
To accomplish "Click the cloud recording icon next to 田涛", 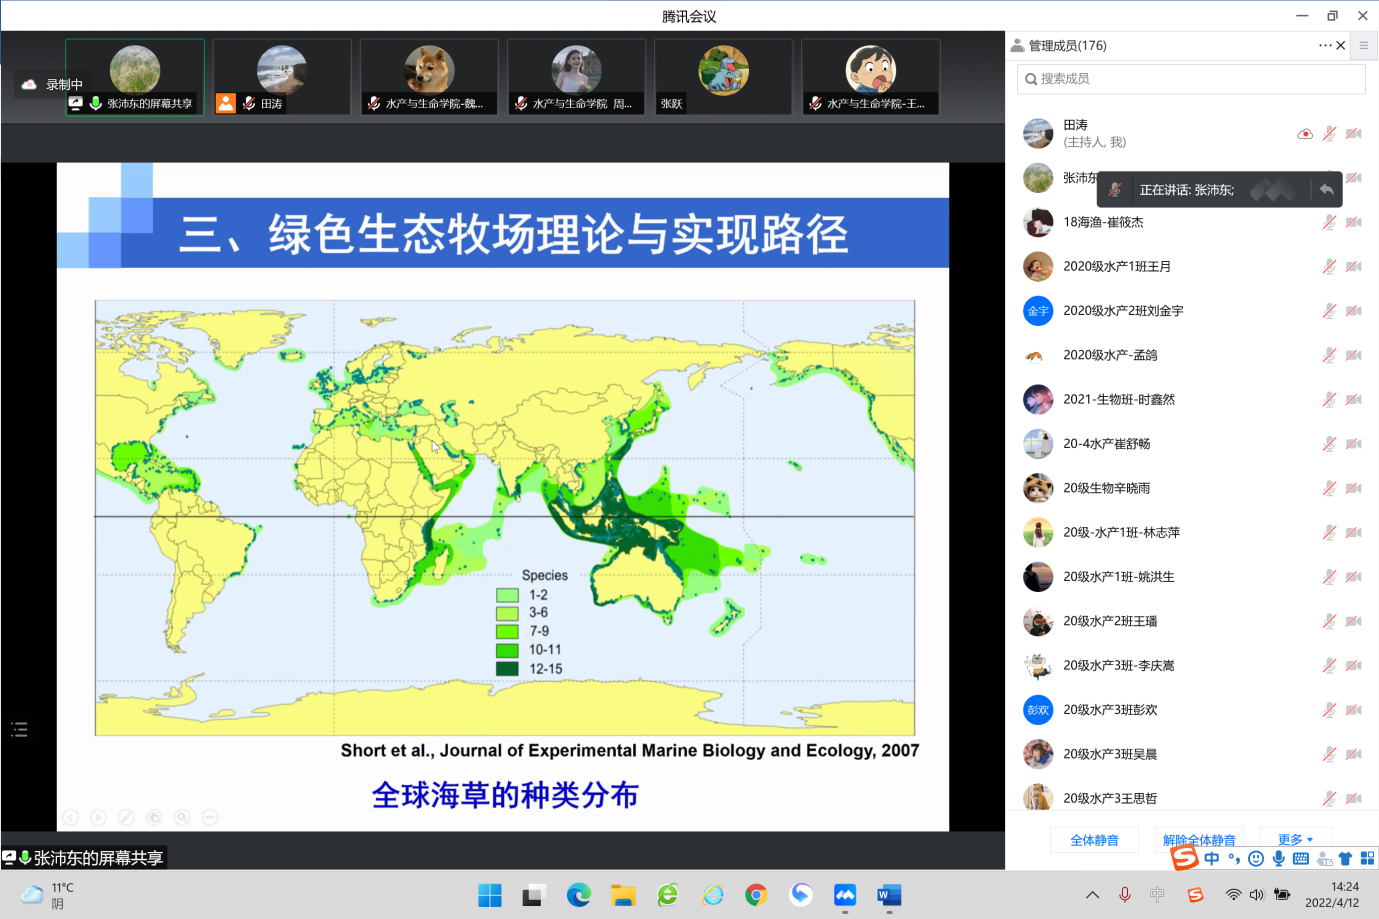I will point(1304,134).
